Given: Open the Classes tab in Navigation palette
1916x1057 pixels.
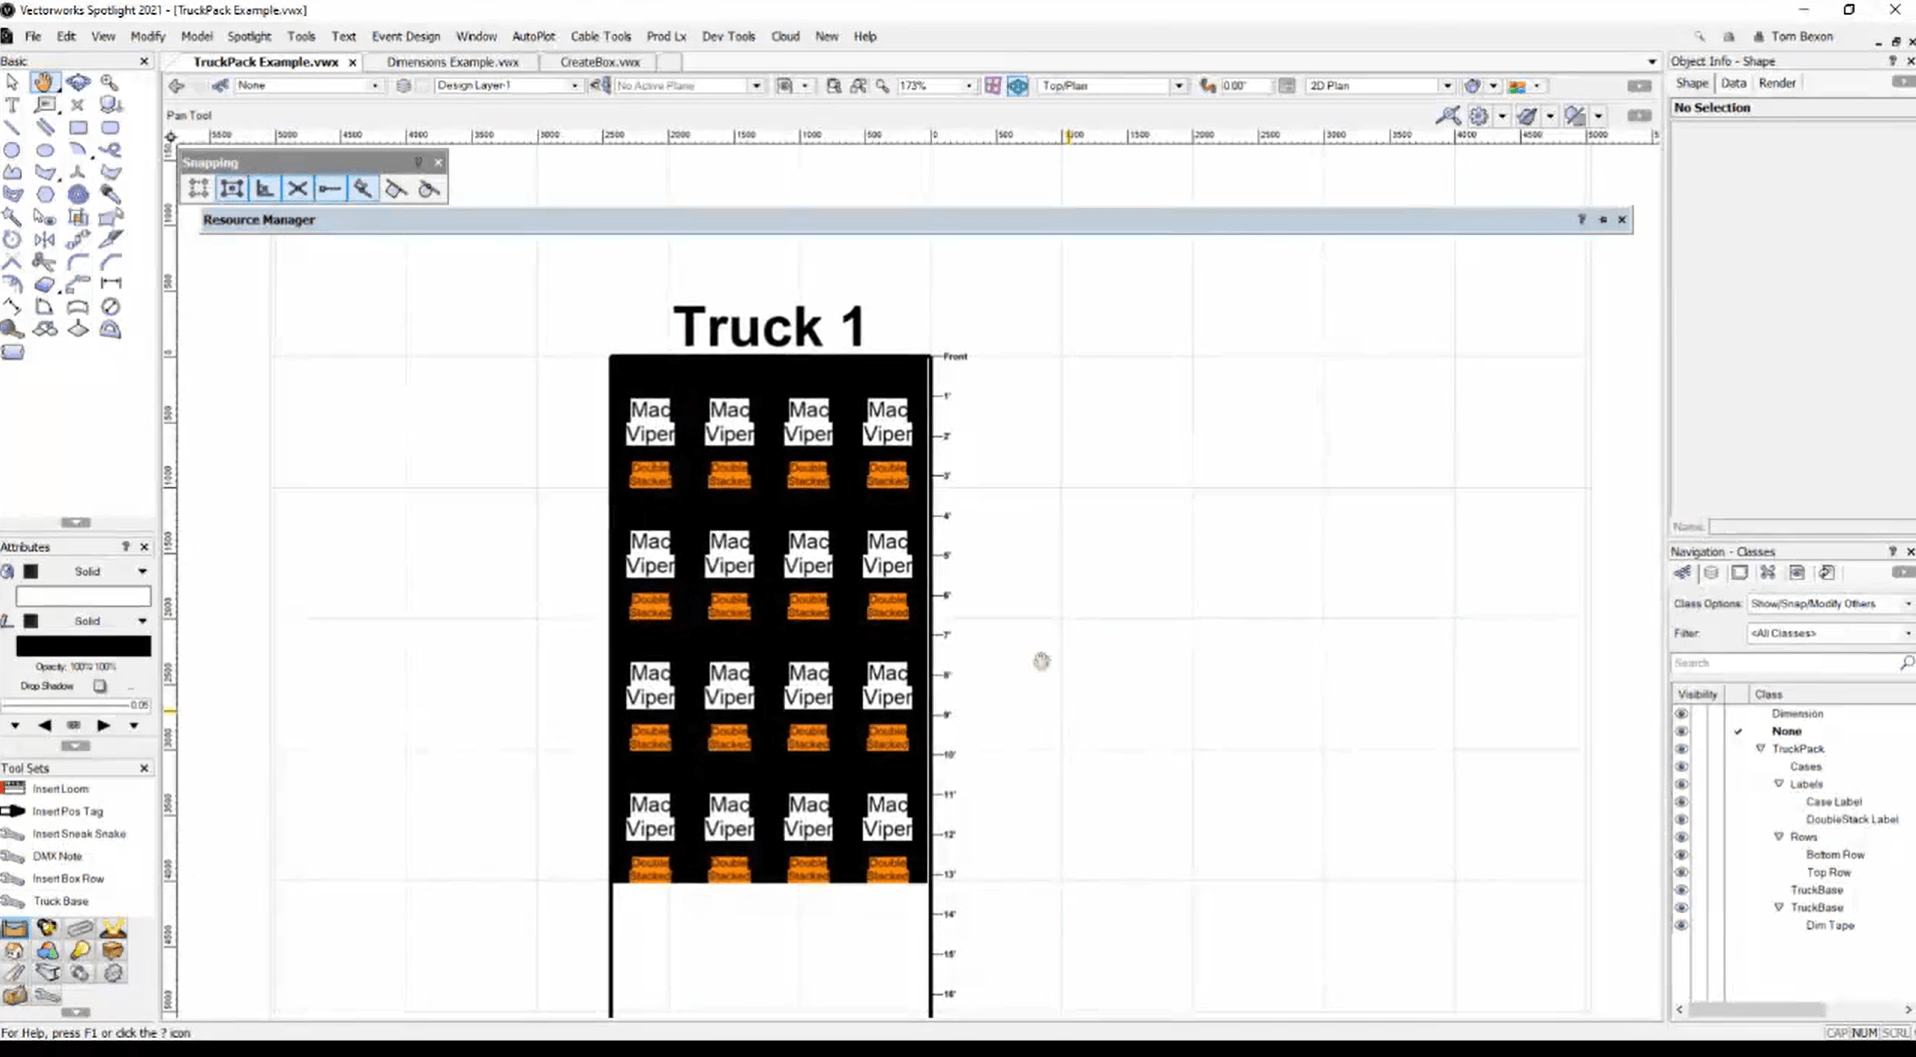Looking at the screenshot, I should click(1683, 573).
